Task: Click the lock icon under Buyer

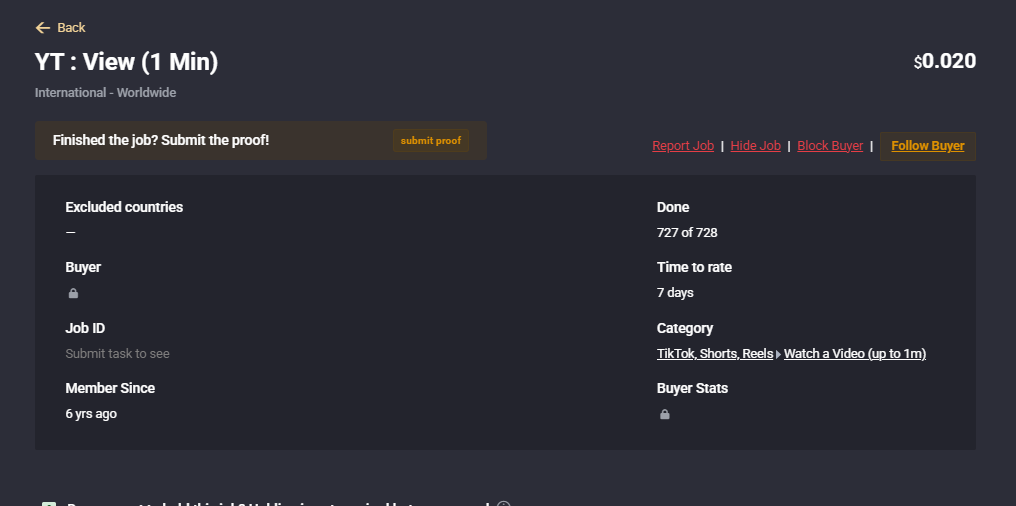Action: [x=73, y=294]
